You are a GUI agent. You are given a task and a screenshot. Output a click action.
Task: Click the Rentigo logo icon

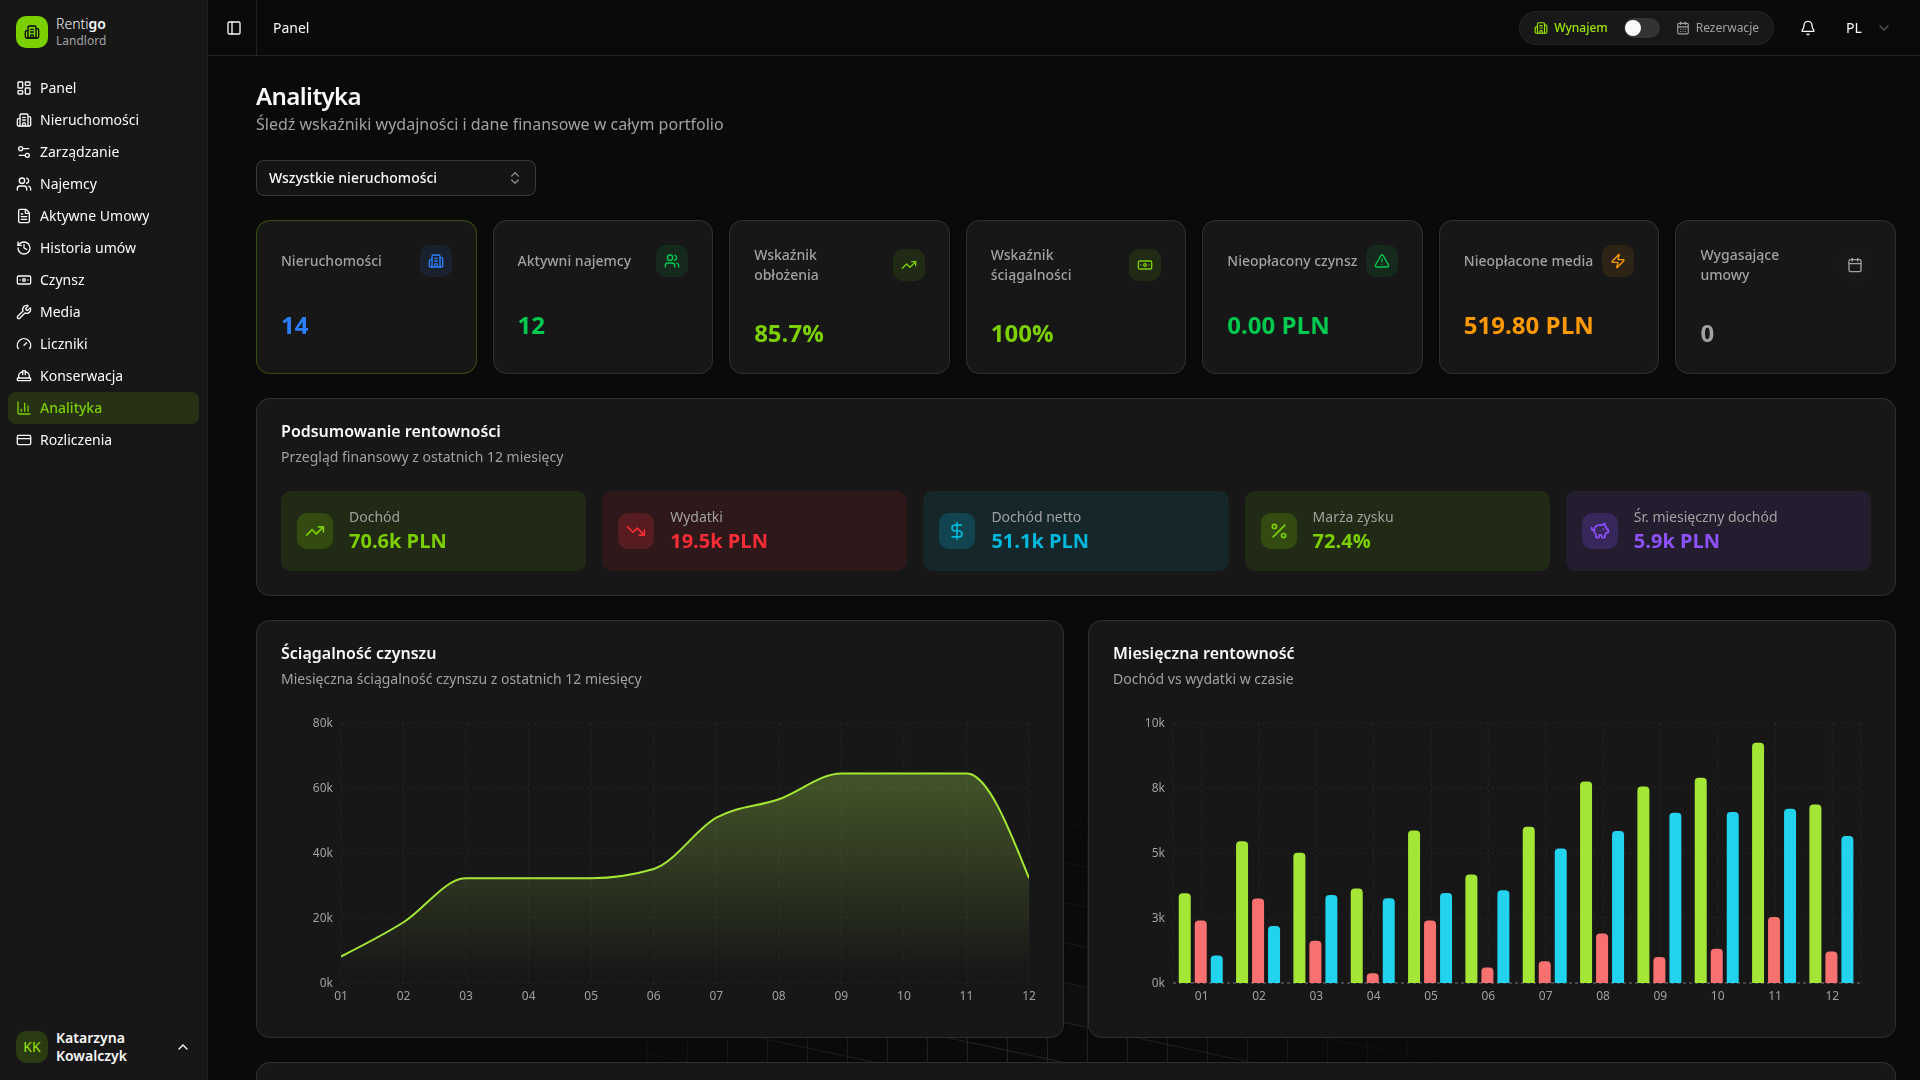tap(32, 32)
